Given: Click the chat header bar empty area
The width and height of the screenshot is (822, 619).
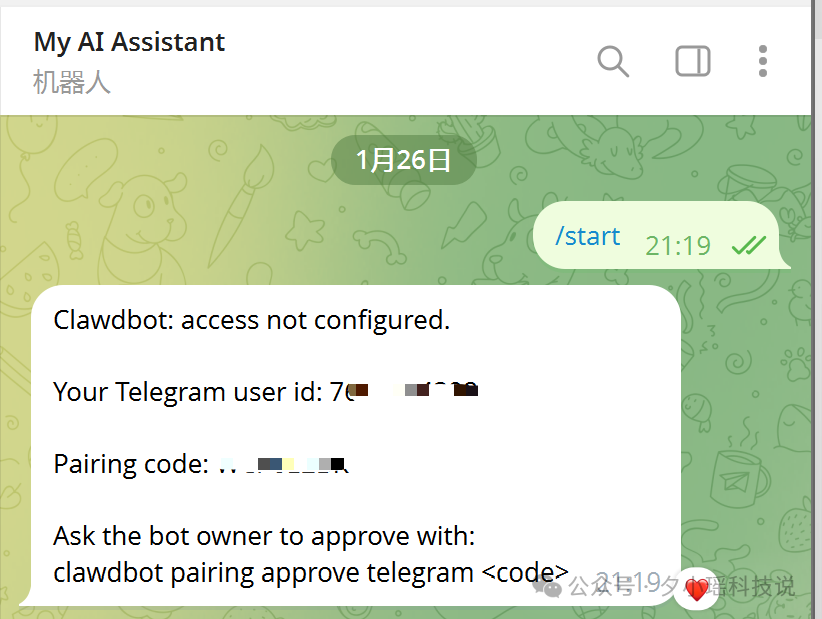Looking at the screenshot, I should coord(409,61).
